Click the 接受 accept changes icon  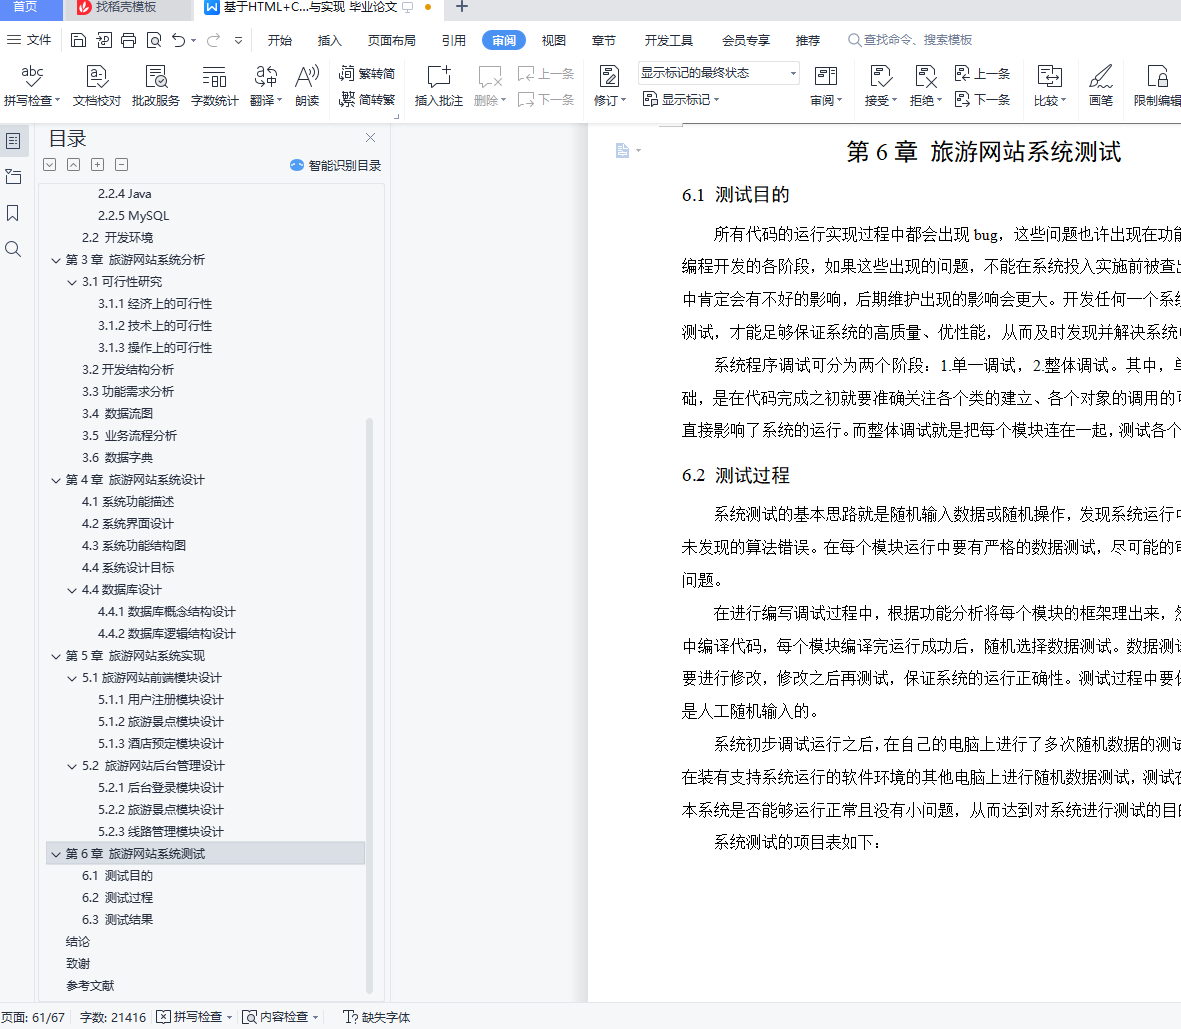pos(880,77)
